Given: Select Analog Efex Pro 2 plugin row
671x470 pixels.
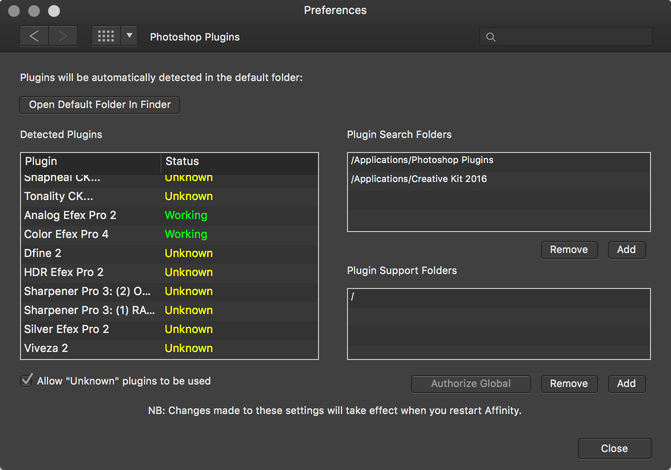Looking at the screenshot, I should 169,215.
